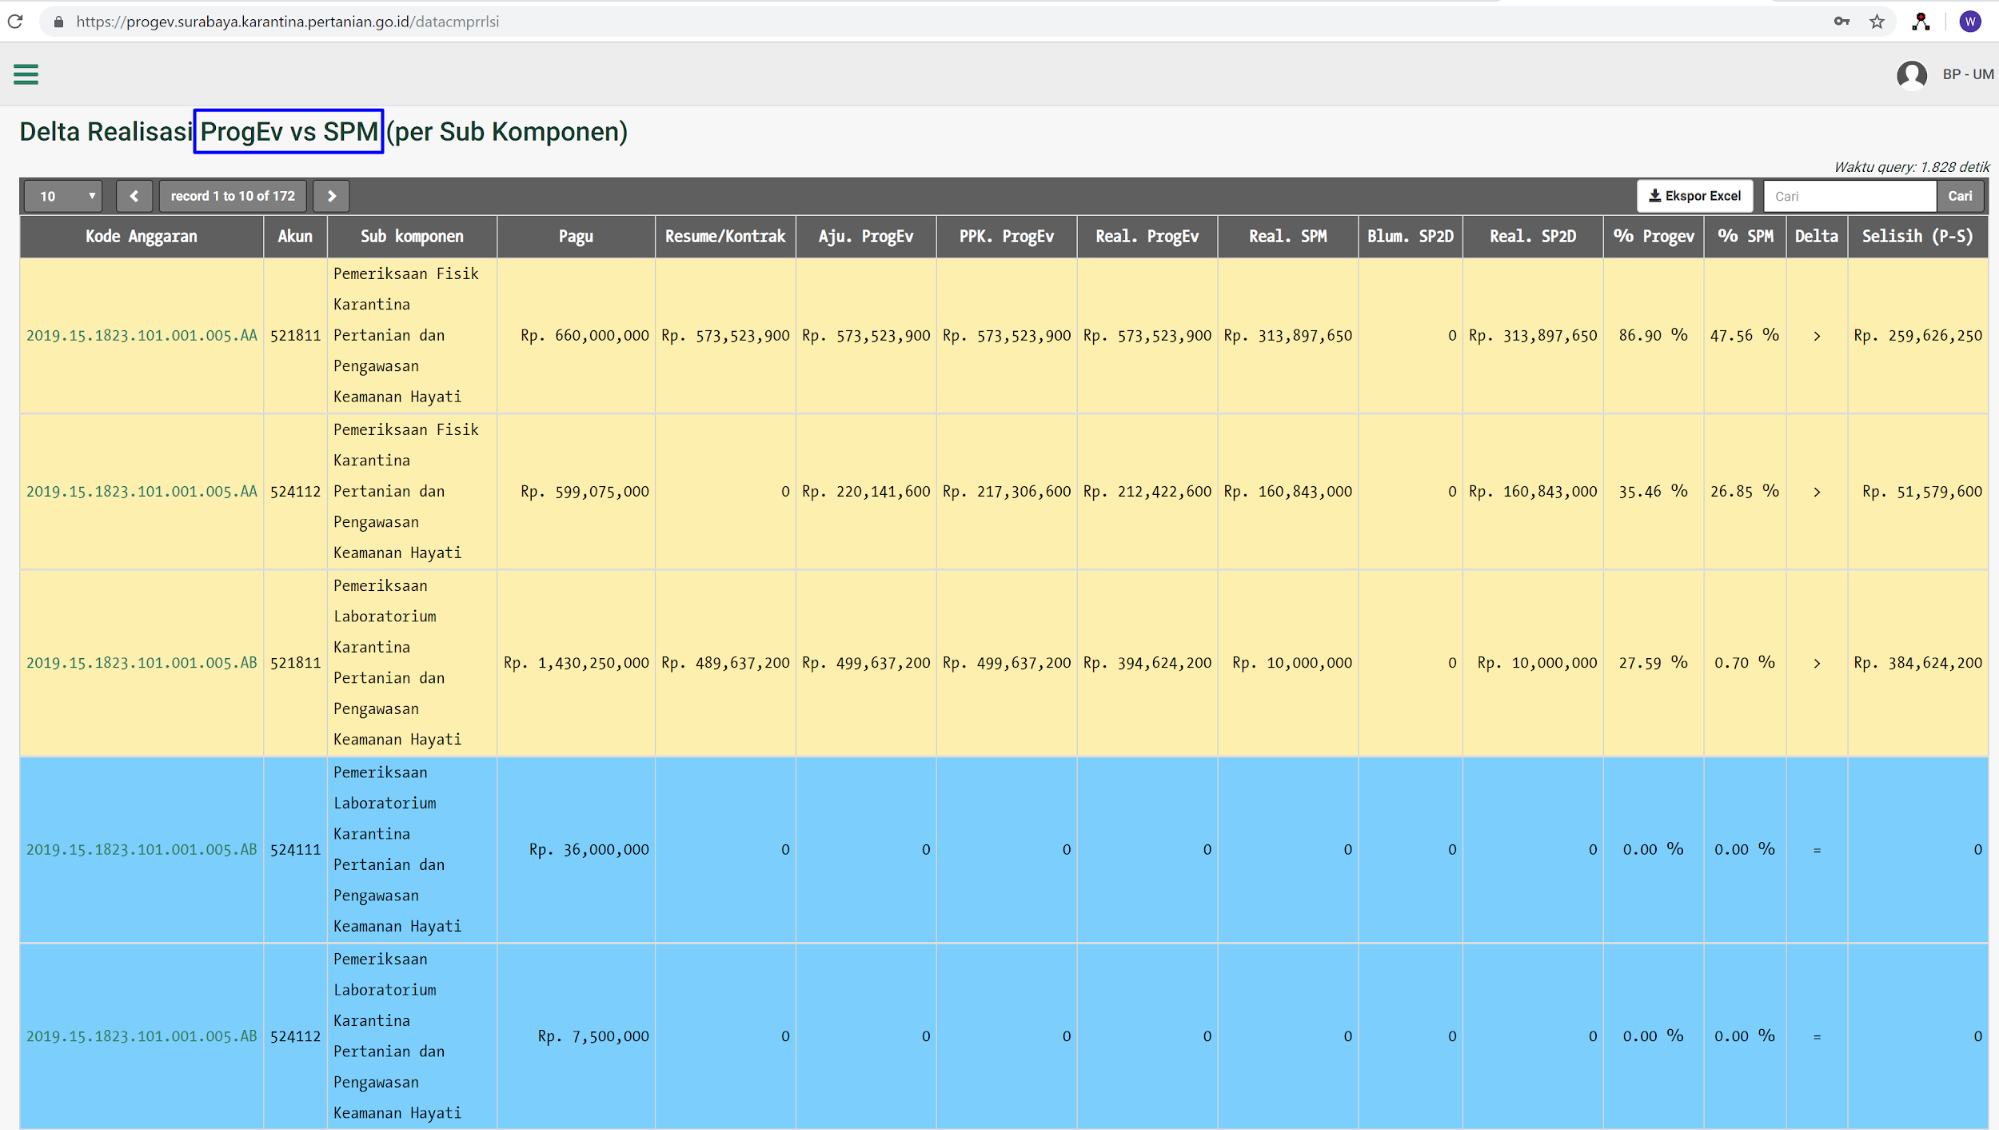Open rows-per-page dropdown showing 10

tap(65, 196)
